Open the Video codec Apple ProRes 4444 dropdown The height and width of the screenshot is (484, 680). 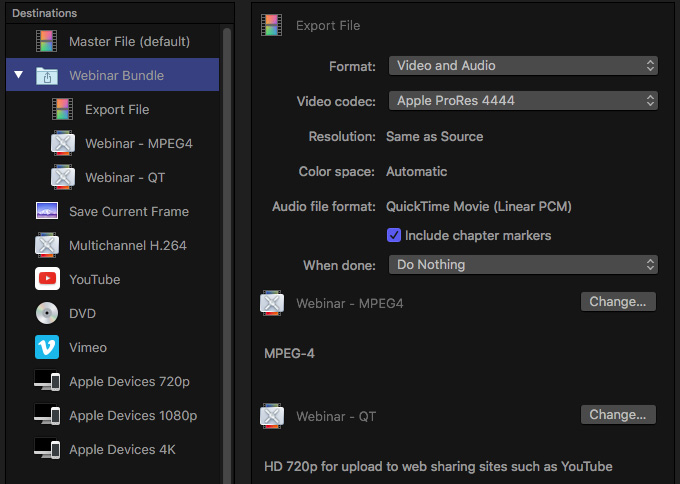coord(523,101)
